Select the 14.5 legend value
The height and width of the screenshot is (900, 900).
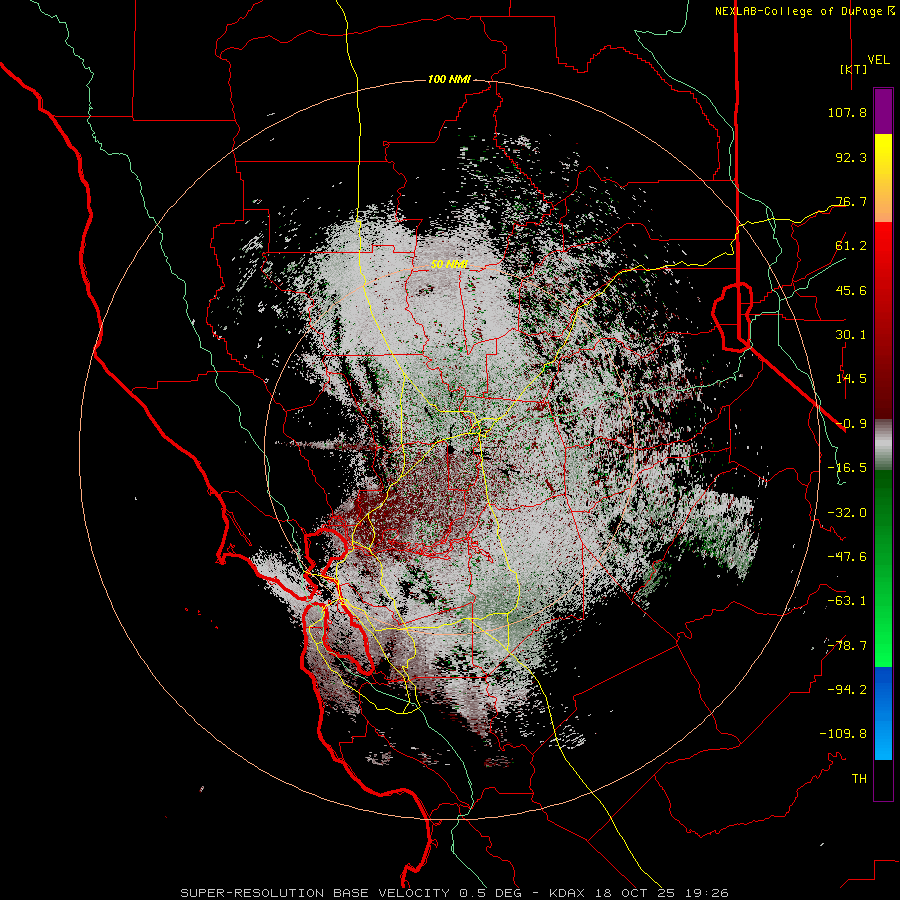click(x=851, y=379)
